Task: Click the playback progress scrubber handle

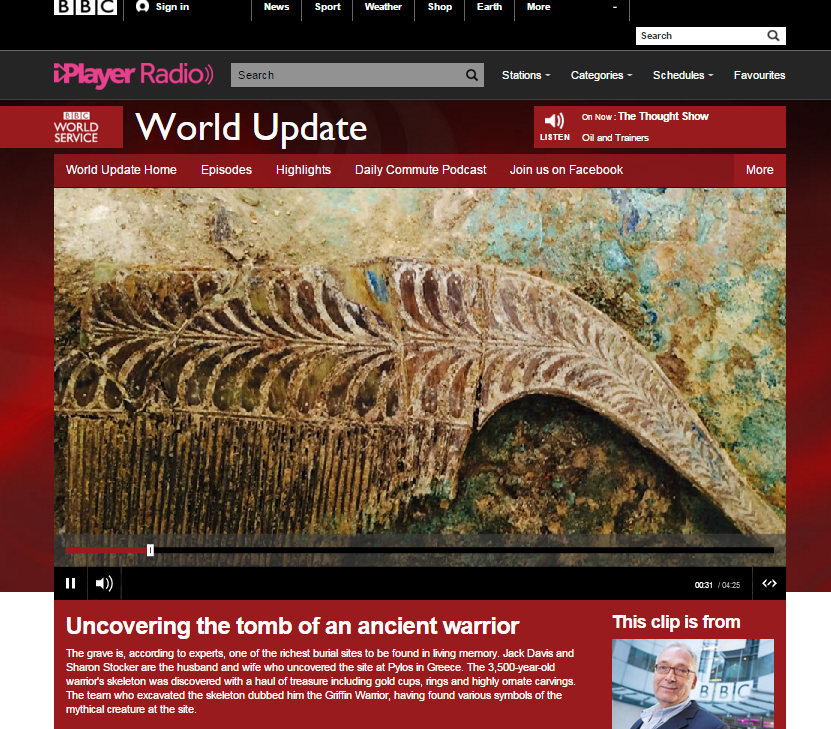Action: tap(151, 550)
